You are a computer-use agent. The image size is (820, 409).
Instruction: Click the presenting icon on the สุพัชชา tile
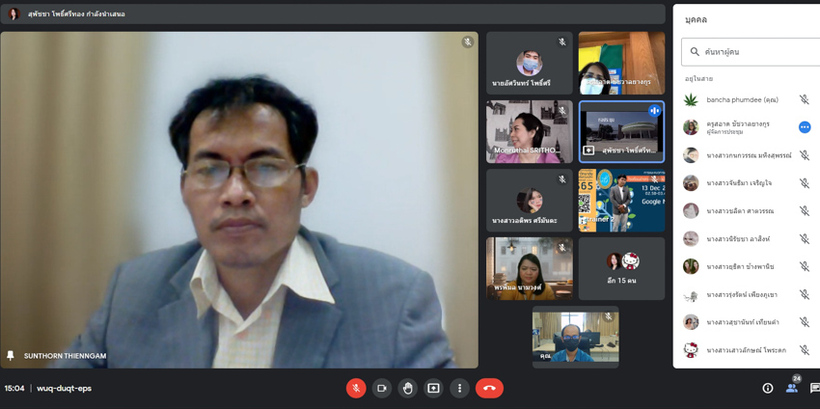[588, 151]
